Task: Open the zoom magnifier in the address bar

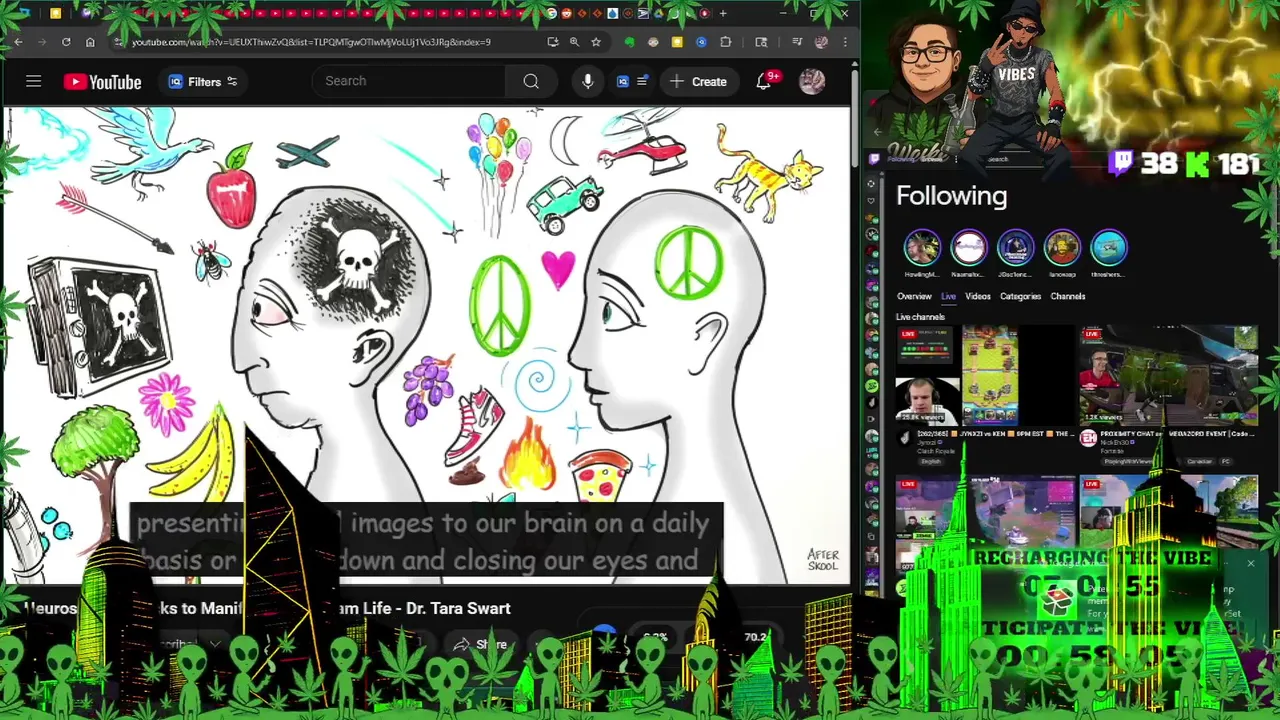Action: [x=574, y=42]
